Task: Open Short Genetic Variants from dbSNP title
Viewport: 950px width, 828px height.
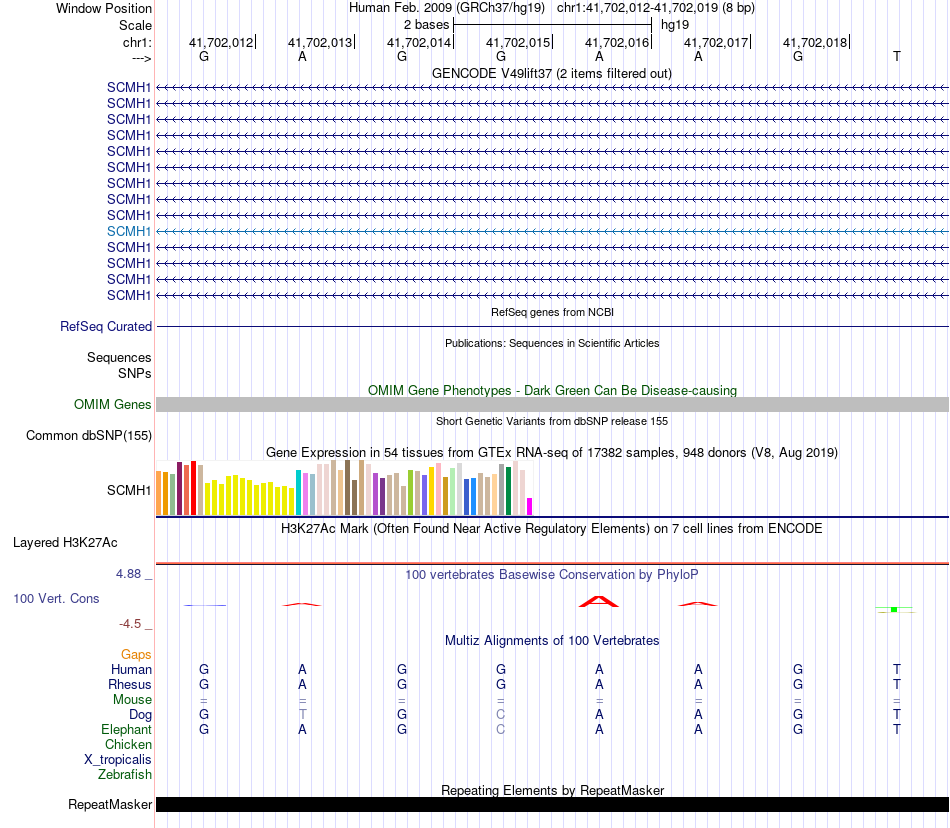Action: tap(552, 421)
